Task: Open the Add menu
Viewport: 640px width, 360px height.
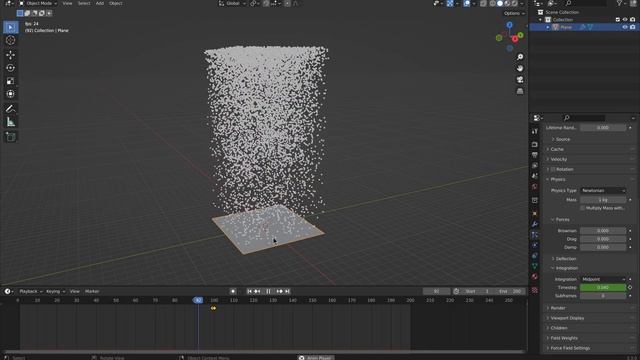Action: [x=100, y=3]
